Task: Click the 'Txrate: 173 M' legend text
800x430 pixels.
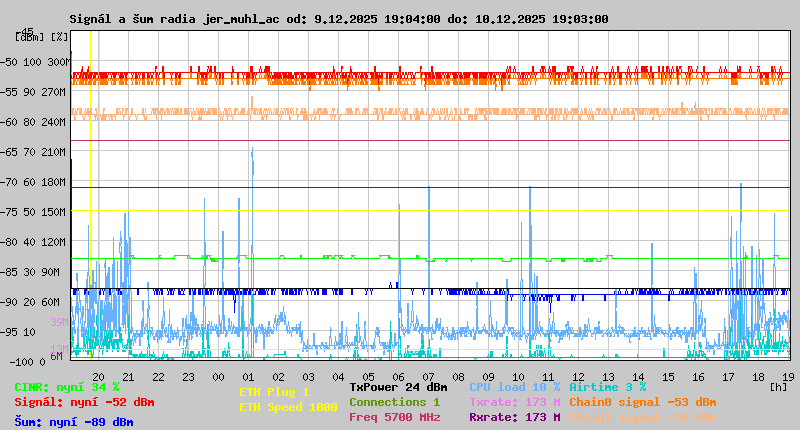Action: tap(515, 402)
